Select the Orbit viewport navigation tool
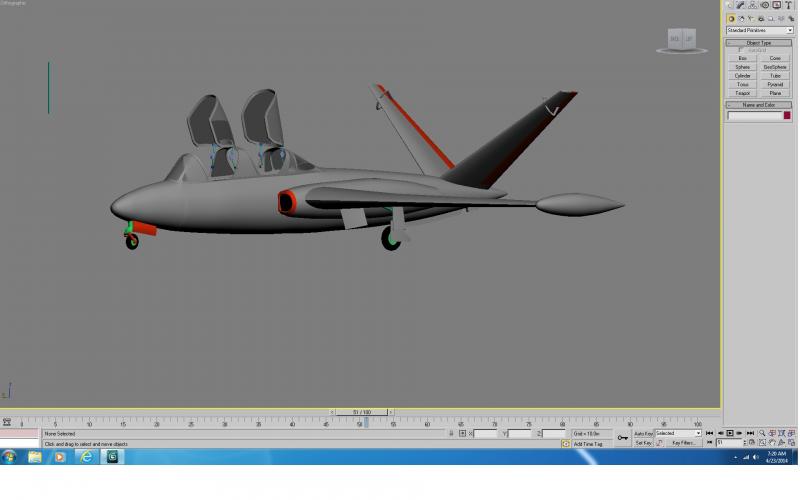The width and height of the screenshot is (800, 500). click(x=782, y=442)
